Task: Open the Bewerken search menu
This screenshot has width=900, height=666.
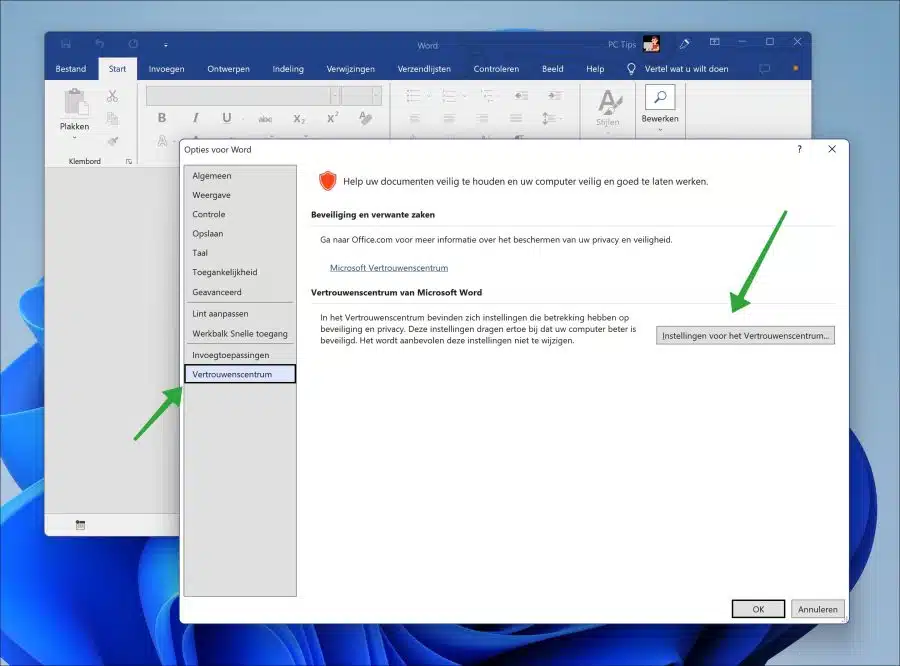Action: [x=660, y=108]
